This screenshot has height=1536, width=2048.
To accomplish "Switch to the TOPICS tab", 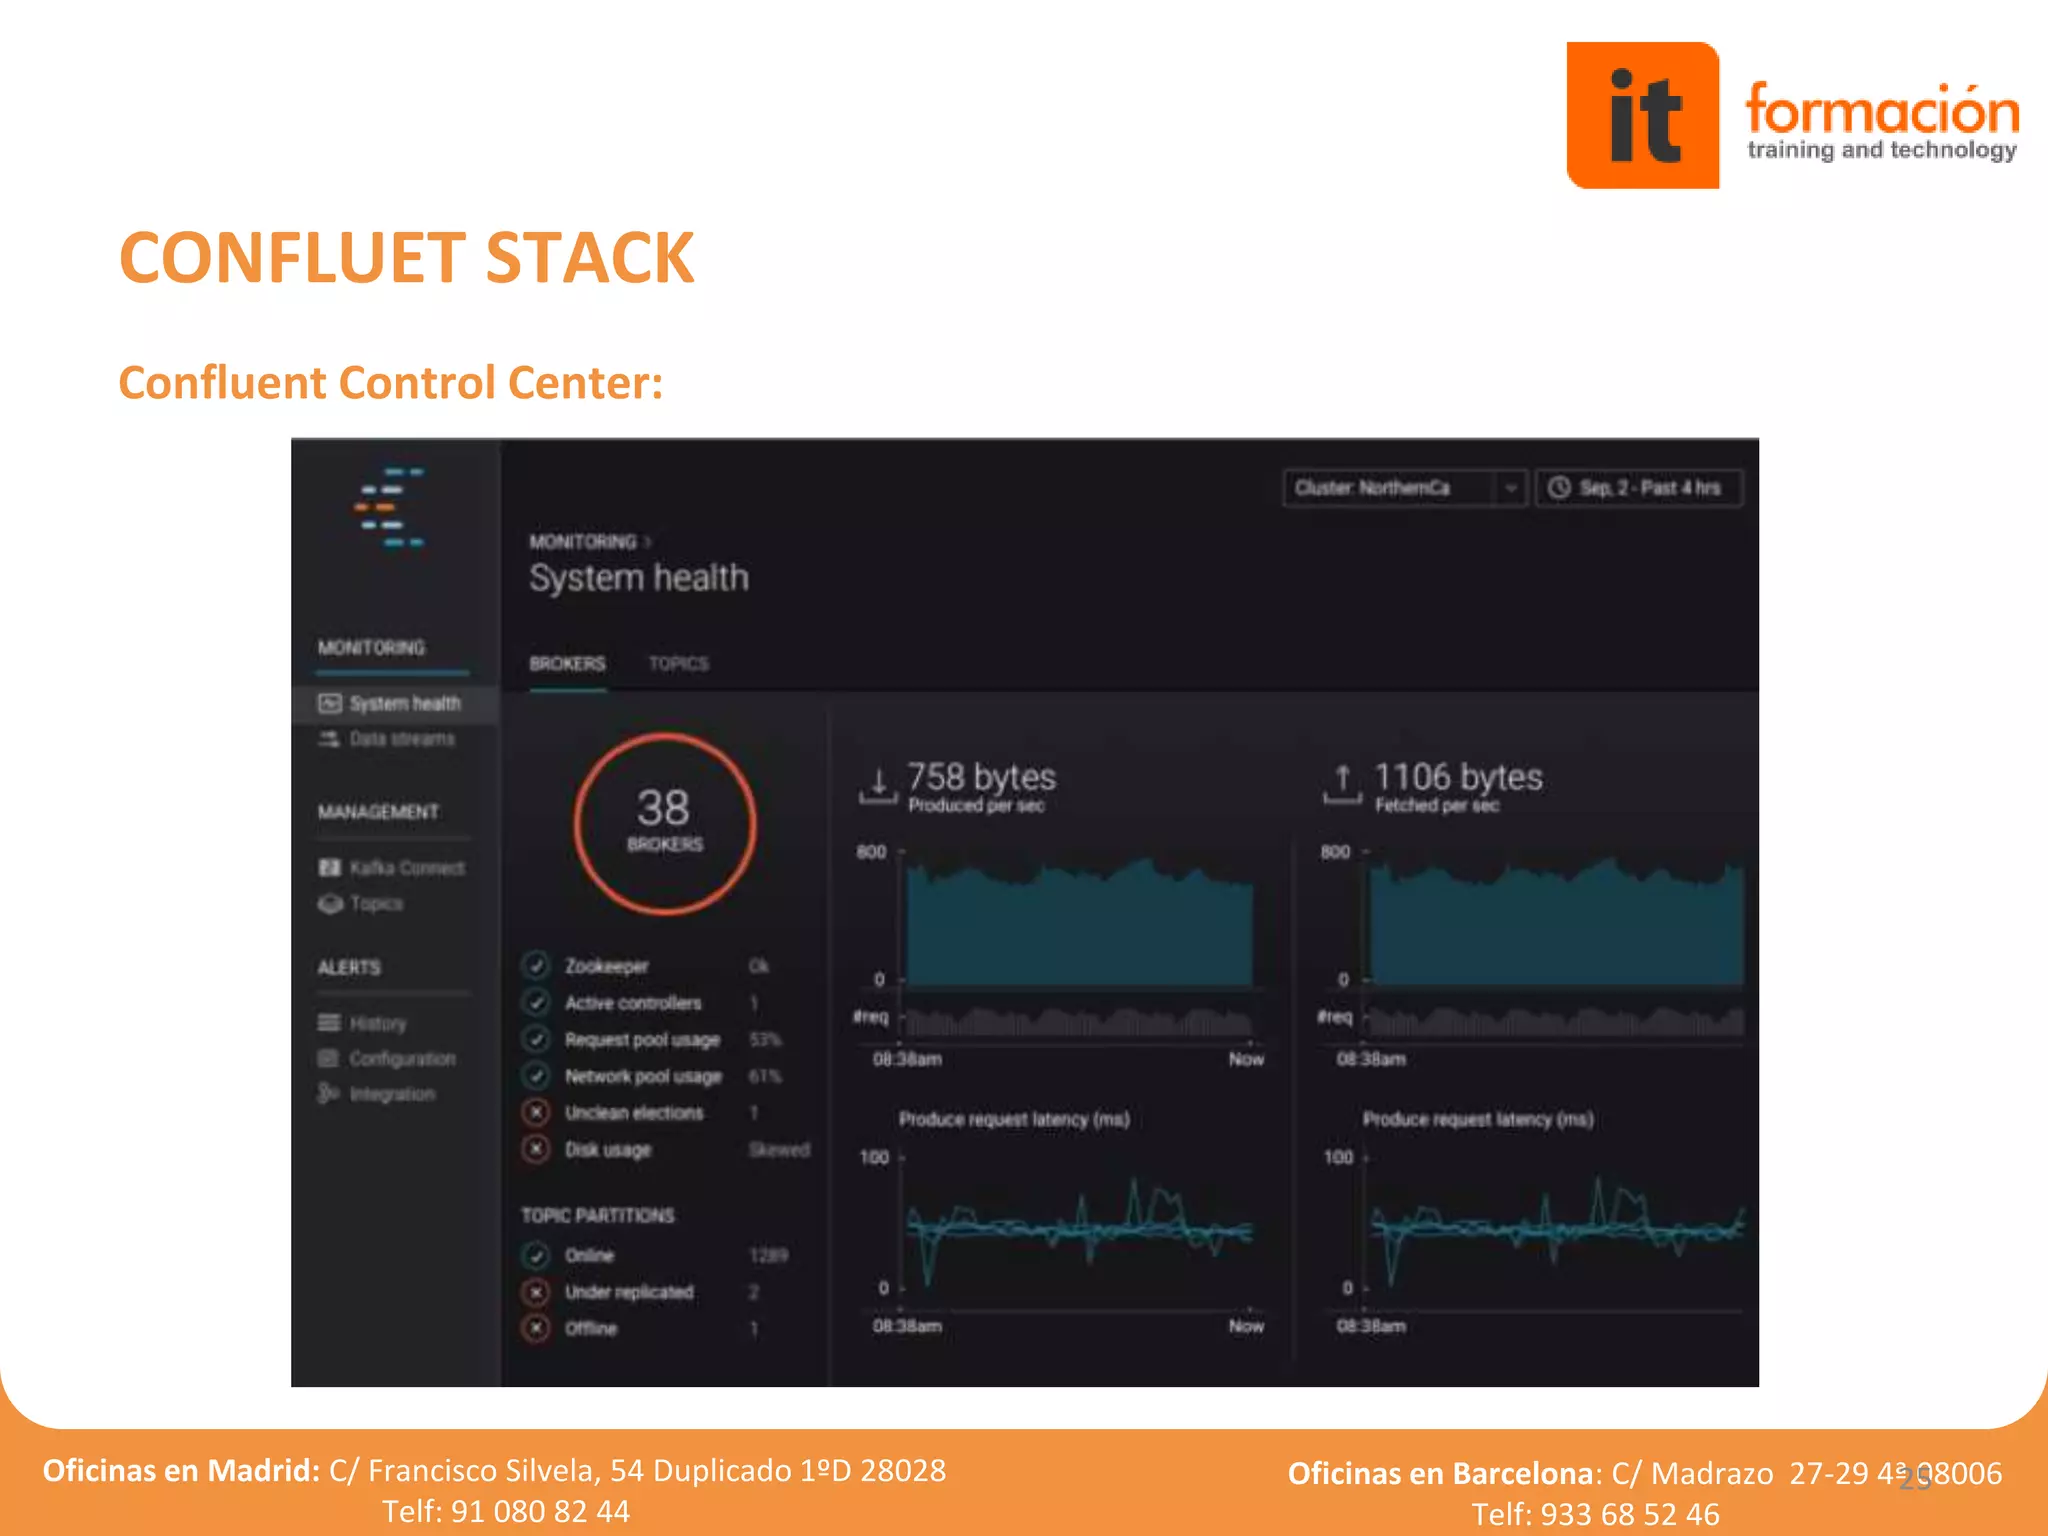I will tap(678, 664).
